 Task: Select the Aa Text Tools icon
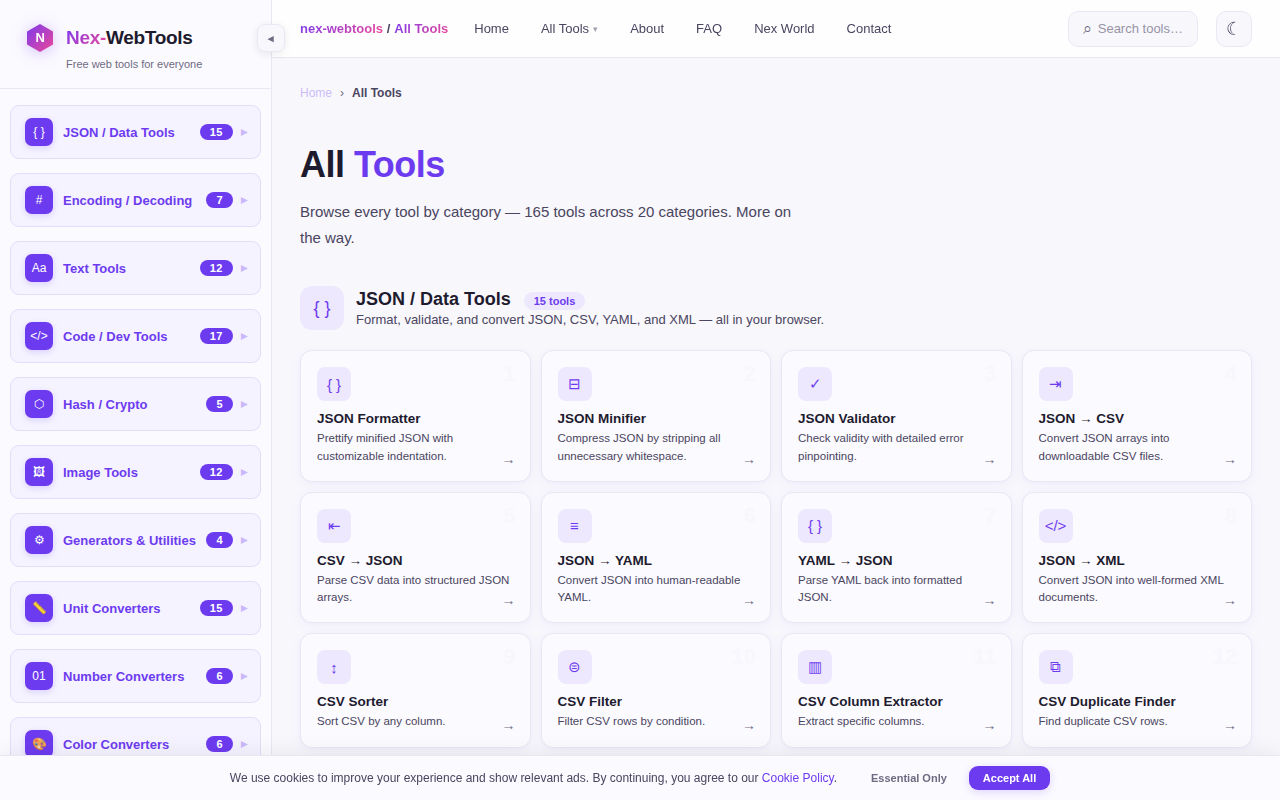[38, 268]
